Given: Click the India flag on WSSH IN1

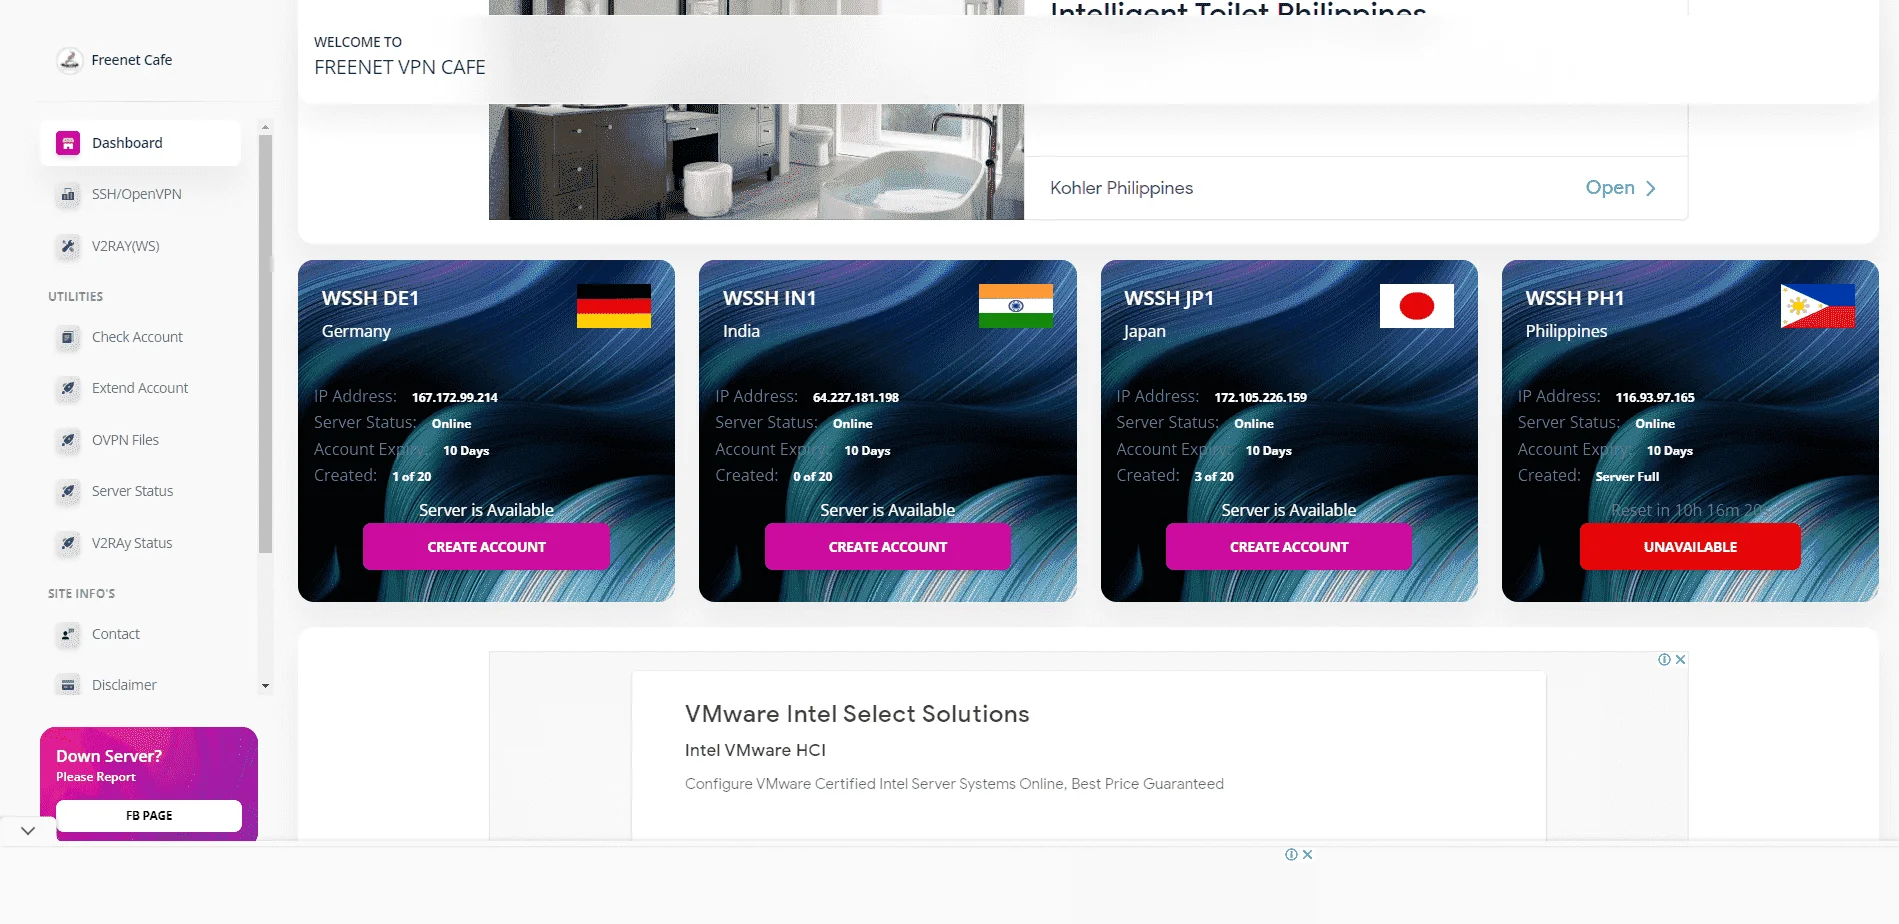Looking at the screenshot, I should click(x=1015, y=306).
